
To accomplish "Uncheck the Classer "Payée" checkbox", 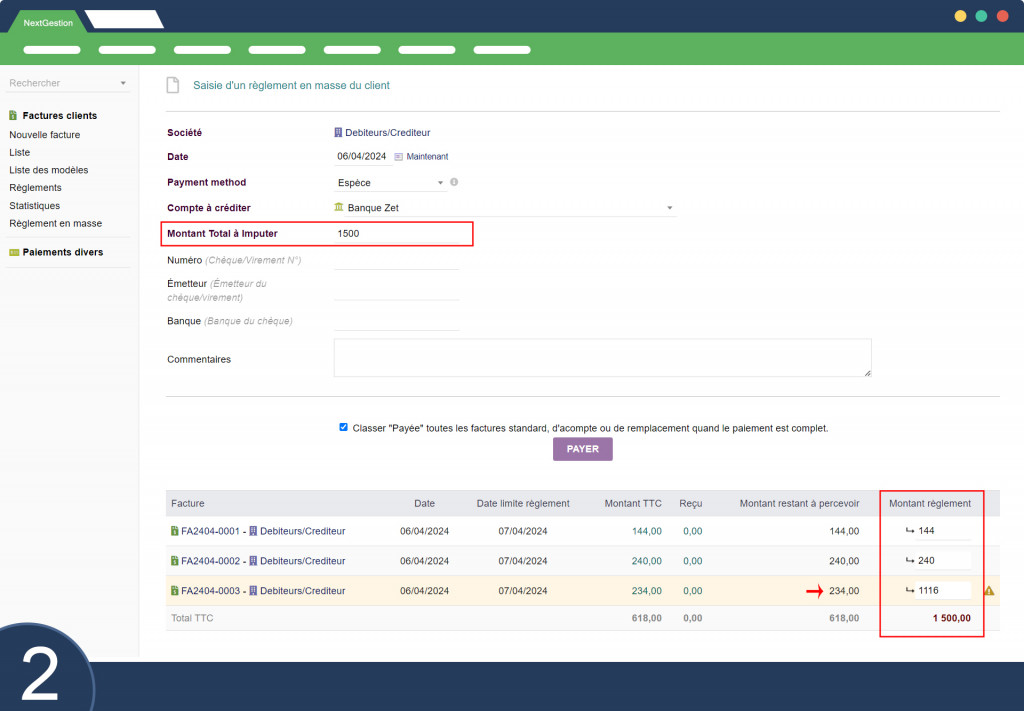I will pyautogui.click(x=344, y=427).
